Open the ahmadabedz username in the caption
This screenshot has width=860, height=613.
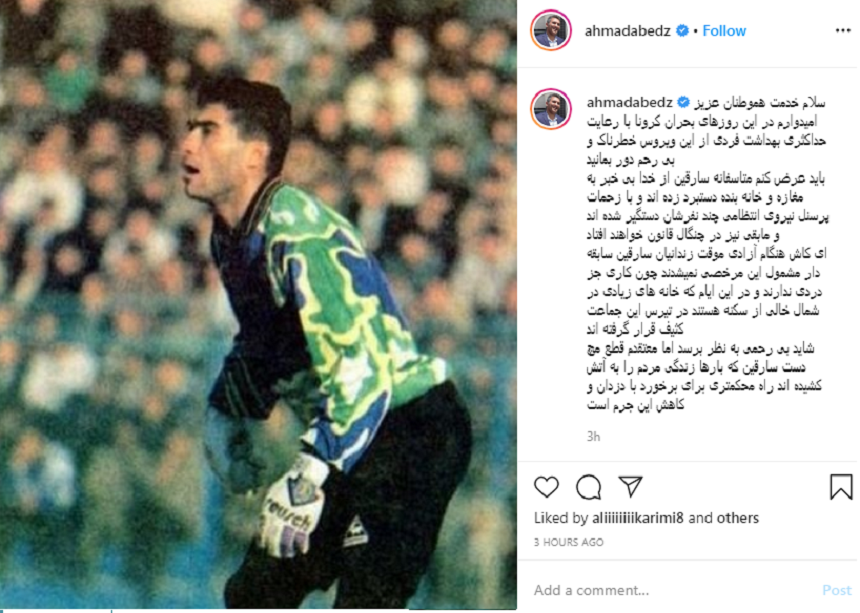(629, 103)
